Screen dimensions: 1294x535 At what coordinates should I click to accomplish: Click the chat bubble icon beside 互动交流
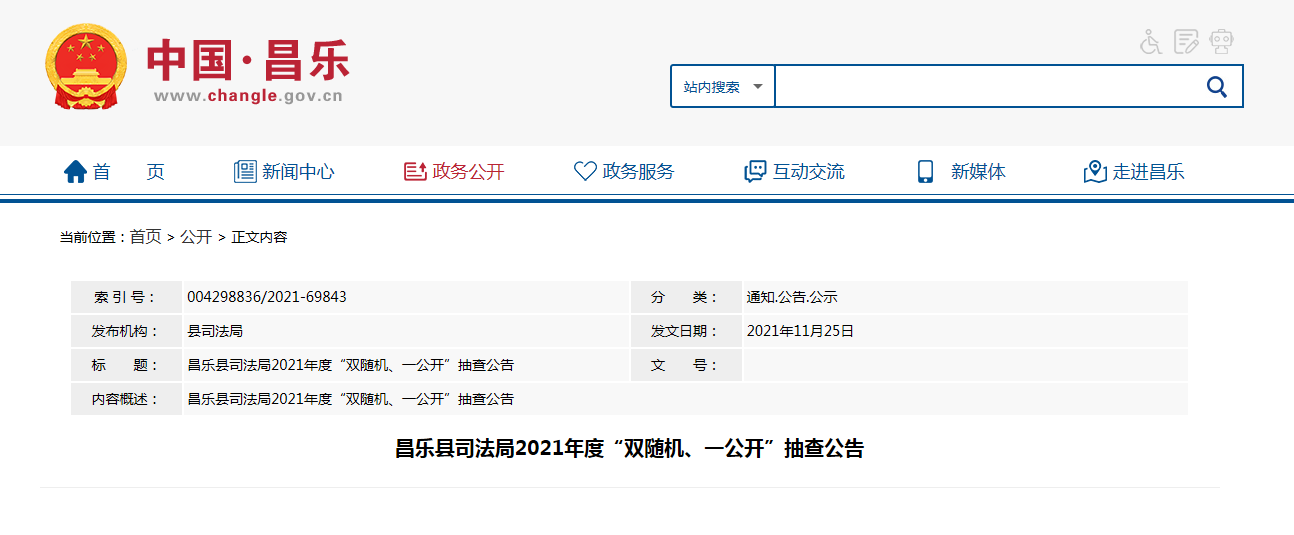pyautogui.click(x=755, y=172)
